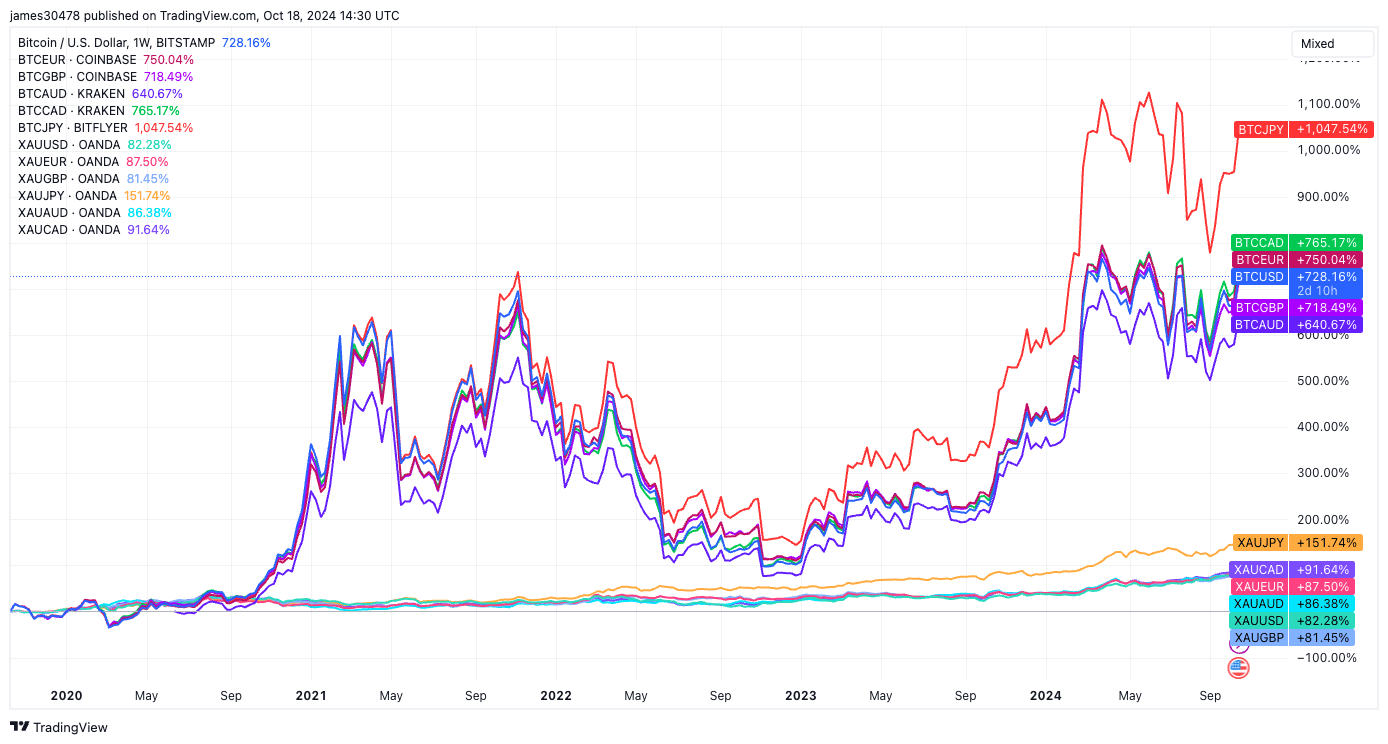Select the BTCGBP · COINBASE legend row

pyautogui.click(x=106, y=77)
